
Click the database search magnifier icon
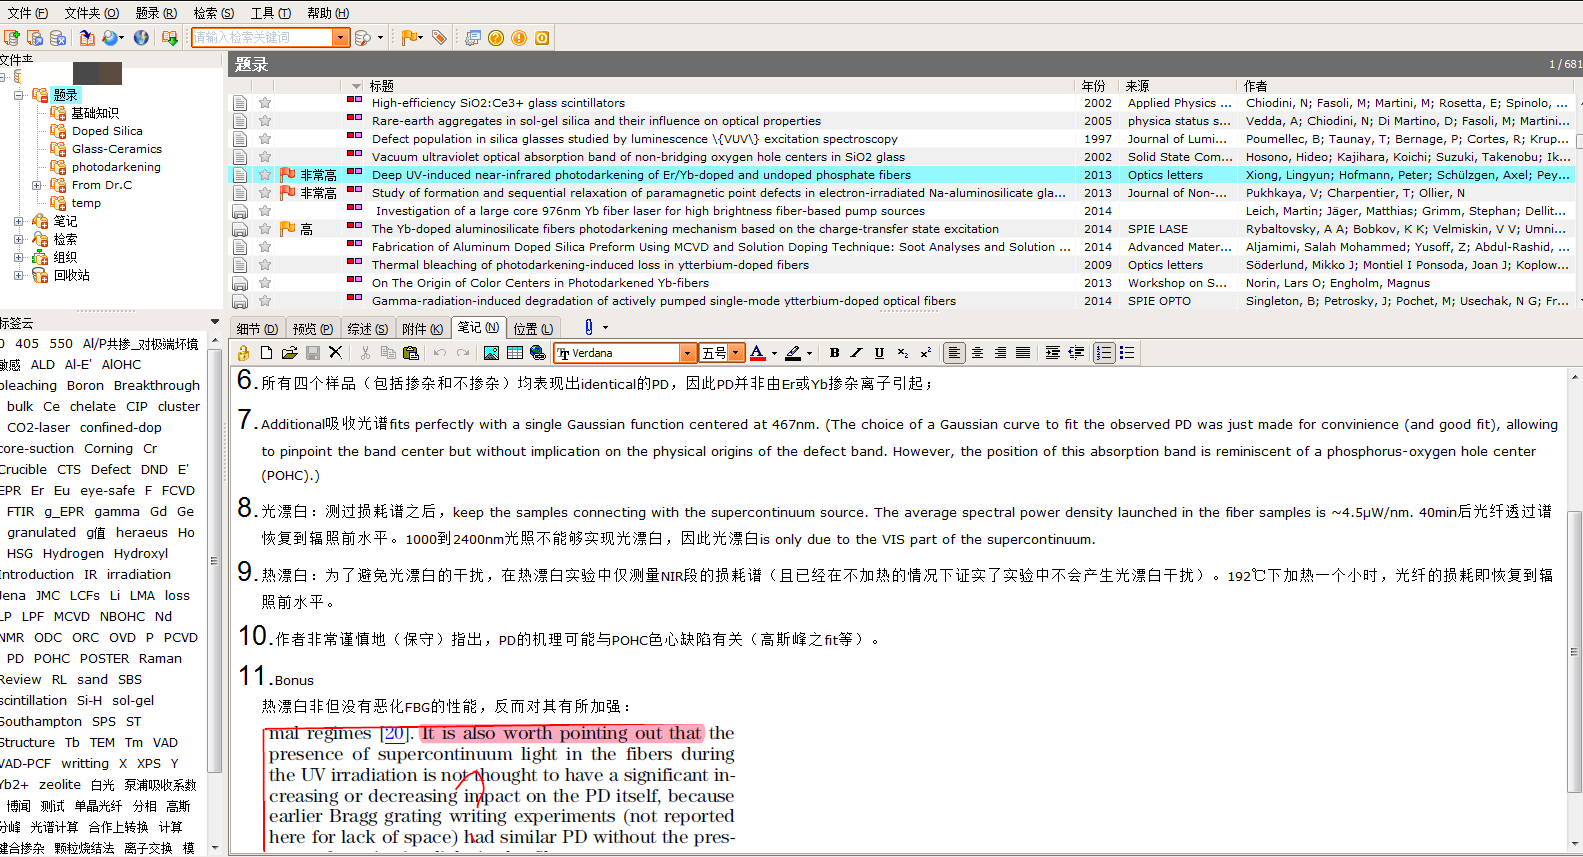[x=363, y=38]
